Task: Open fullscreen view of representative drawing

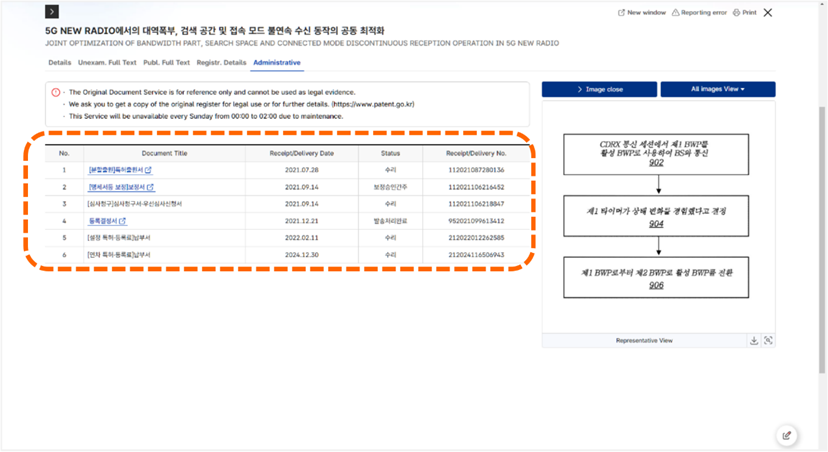Action: click(x=768, y=340)
